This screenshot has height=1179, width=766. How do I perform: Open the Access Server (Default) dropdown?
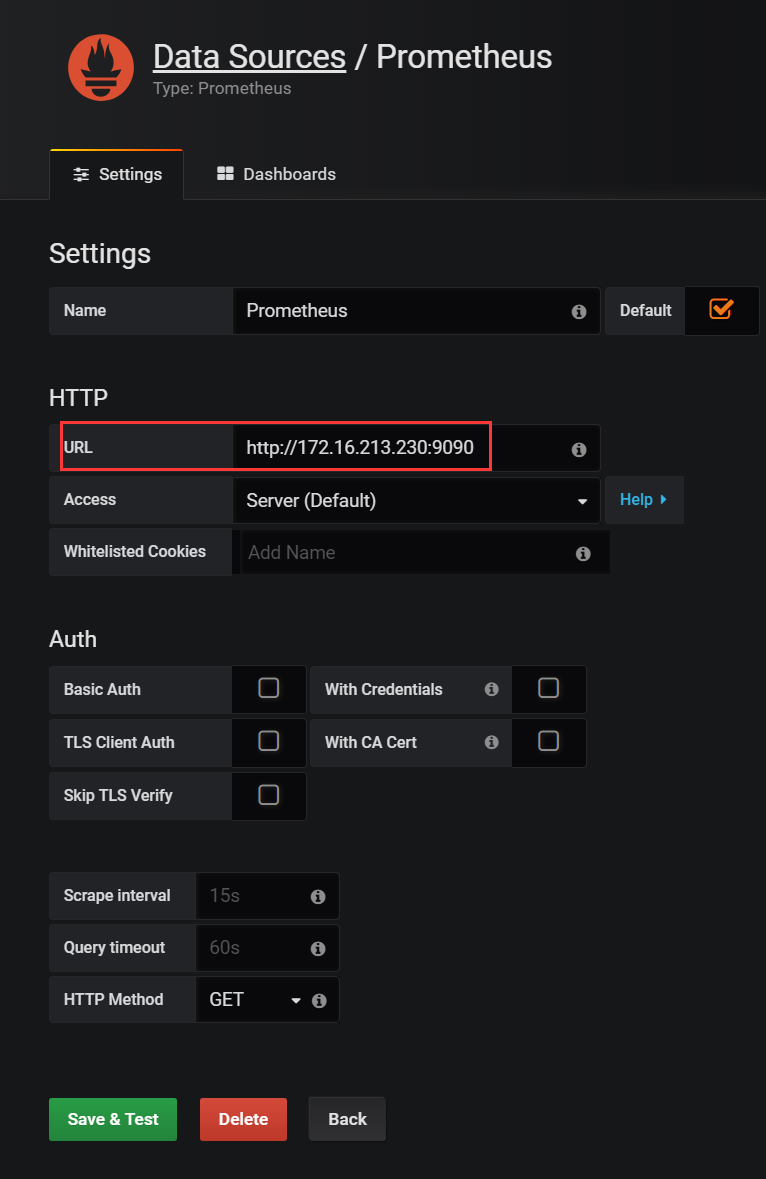tap(415, 501)
